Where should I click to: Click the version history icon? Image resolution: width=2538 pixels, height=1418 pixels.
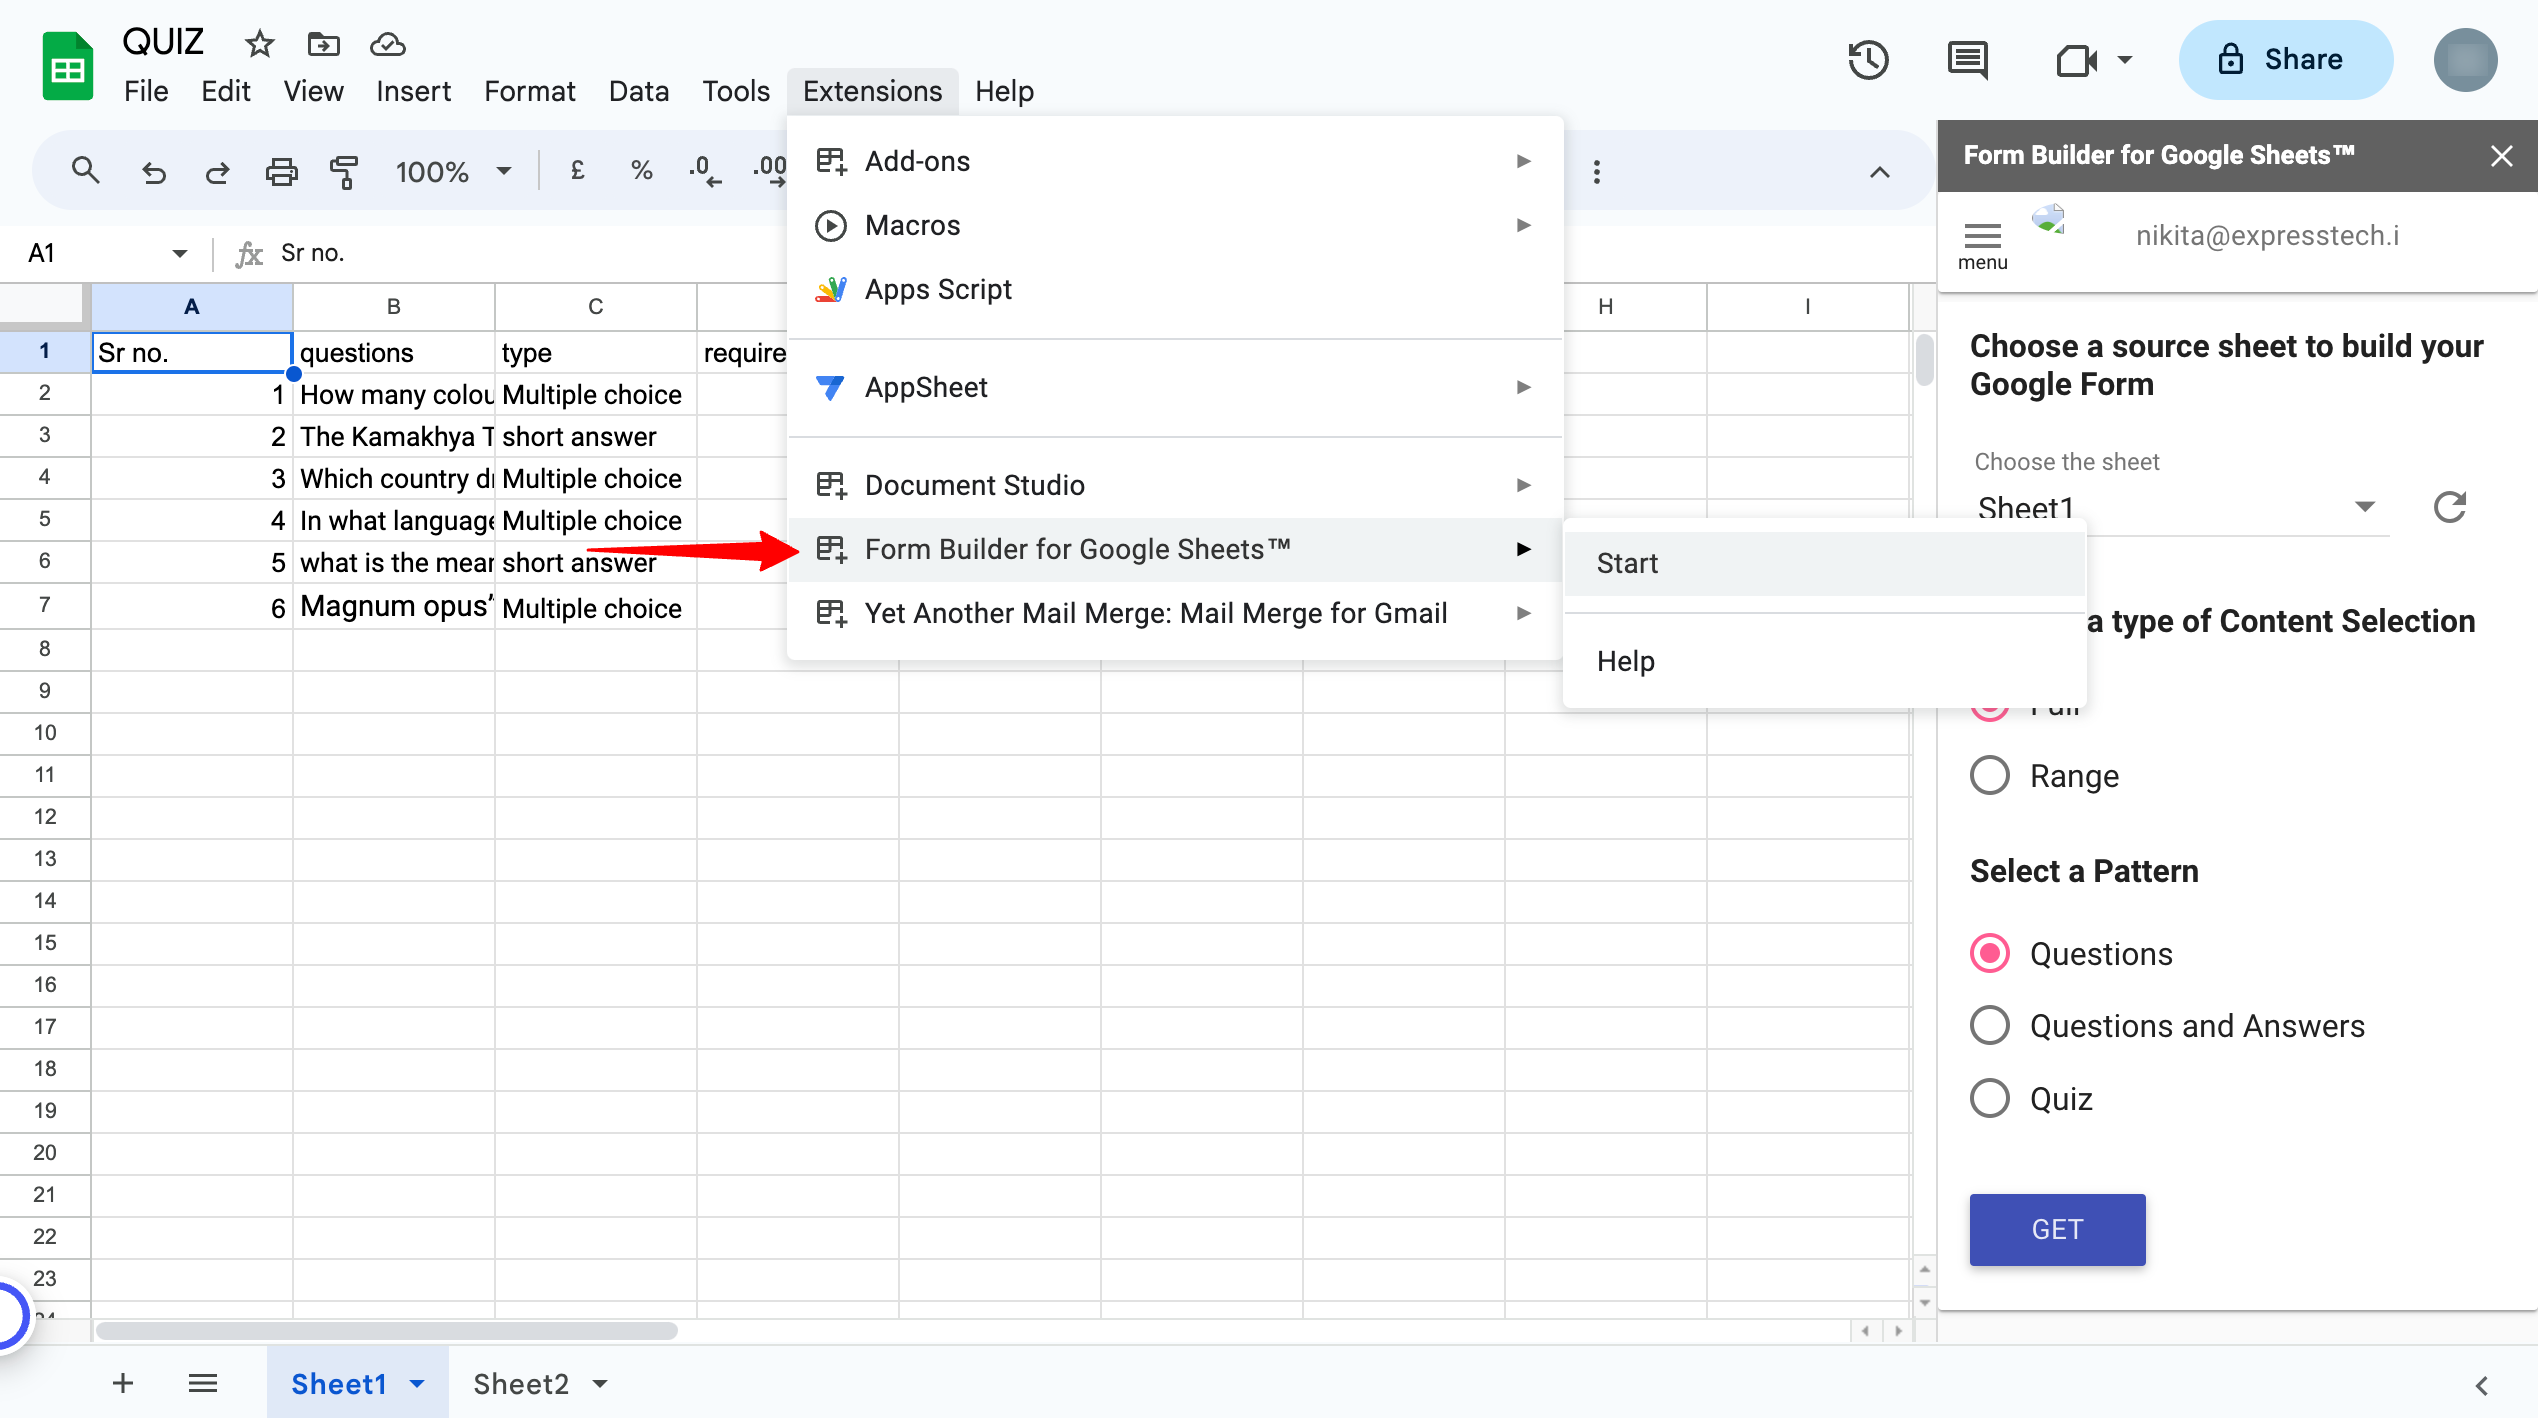[1868, 60]
